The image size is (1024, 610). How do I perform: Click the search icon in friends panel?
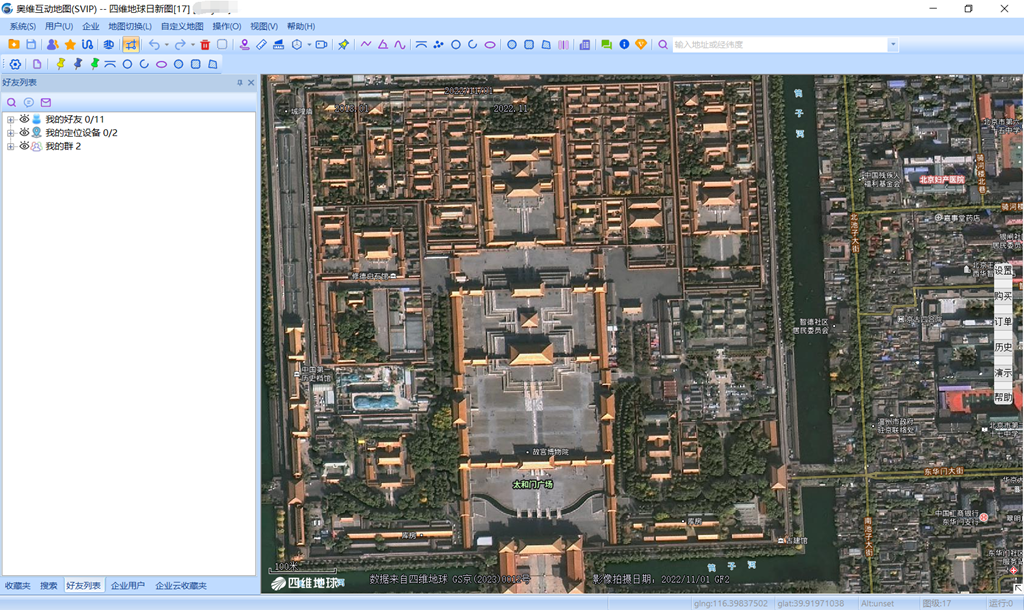(12, 103)
